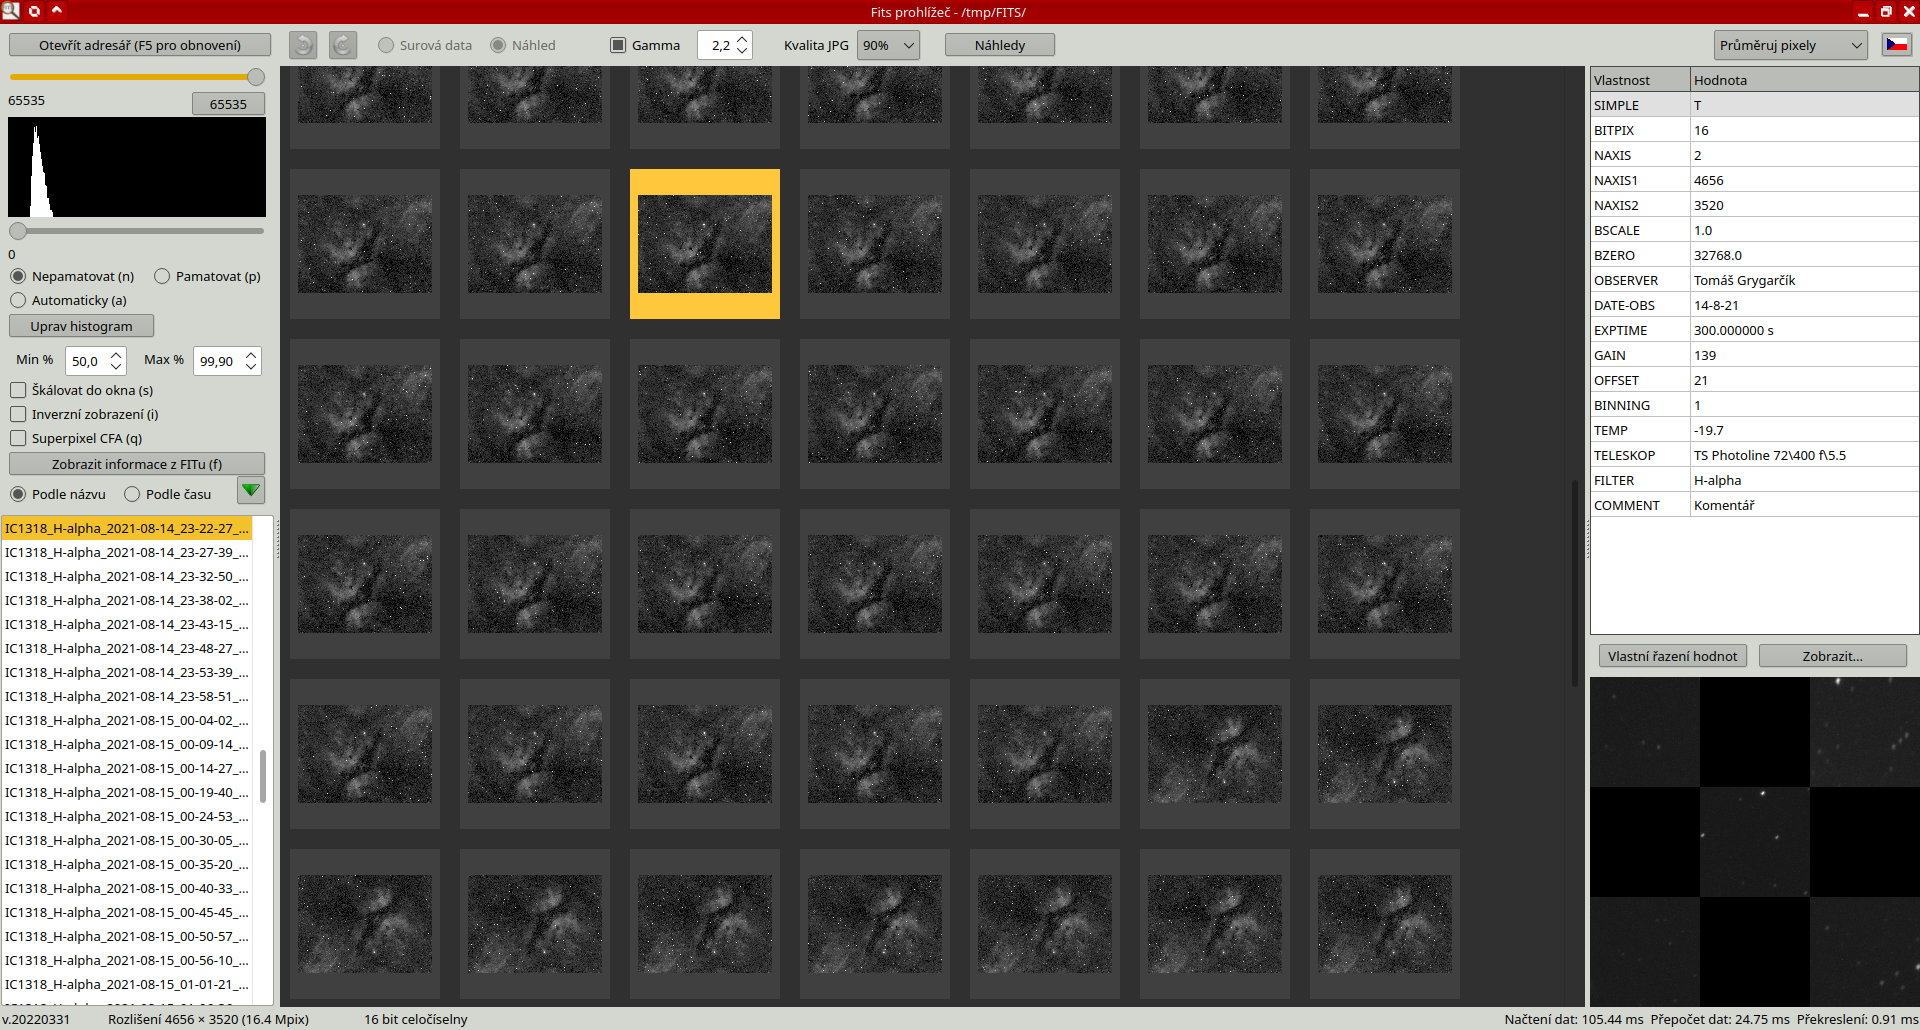
Task: Click the circle pin icon in title bar
Action: tap(34, 11)
